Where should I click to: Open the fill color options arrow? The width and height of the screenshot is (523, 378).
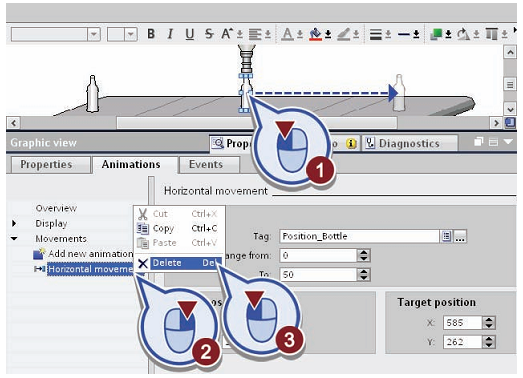click(328, 34)
